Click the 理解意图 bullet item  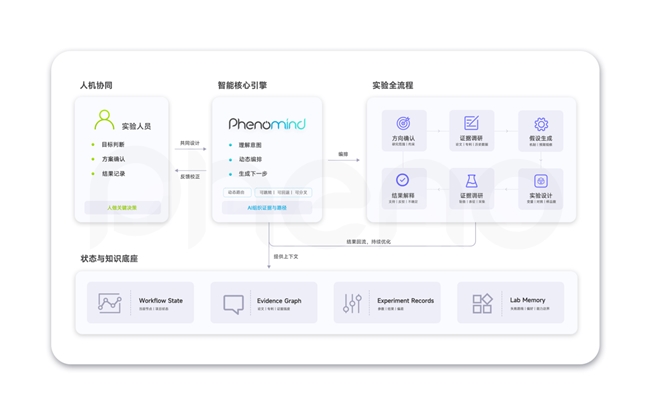pyautogui.click(x=250, y=145)
